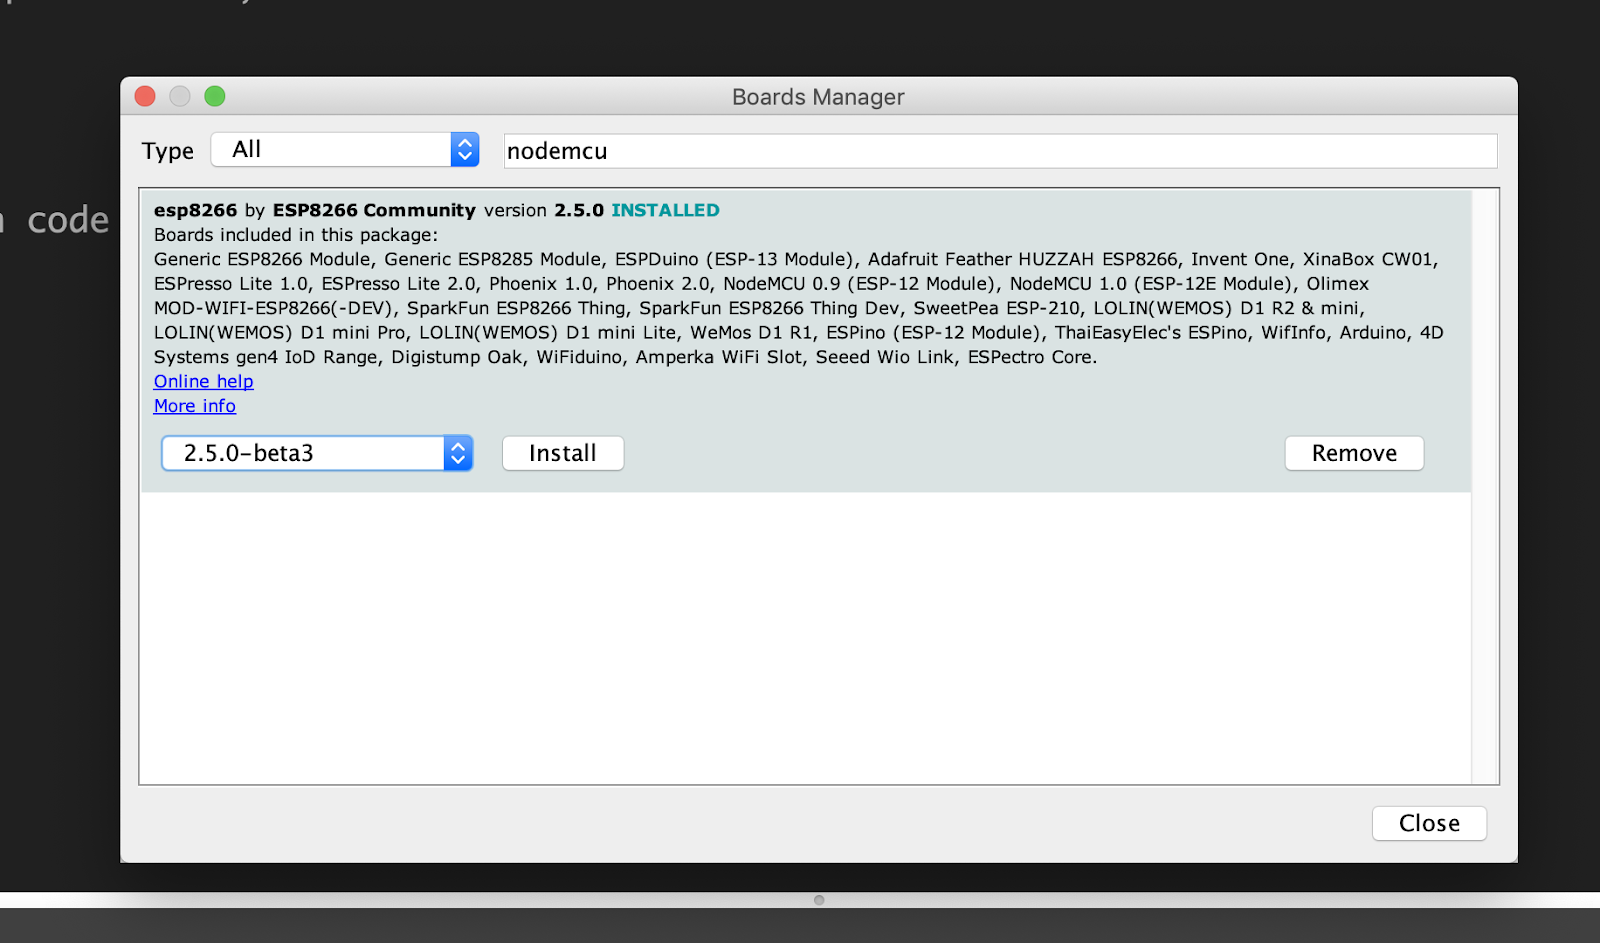Open the Online help link
Viewport: 1600px width, 943px height.
pyautogui.click(x=204, y=381)
